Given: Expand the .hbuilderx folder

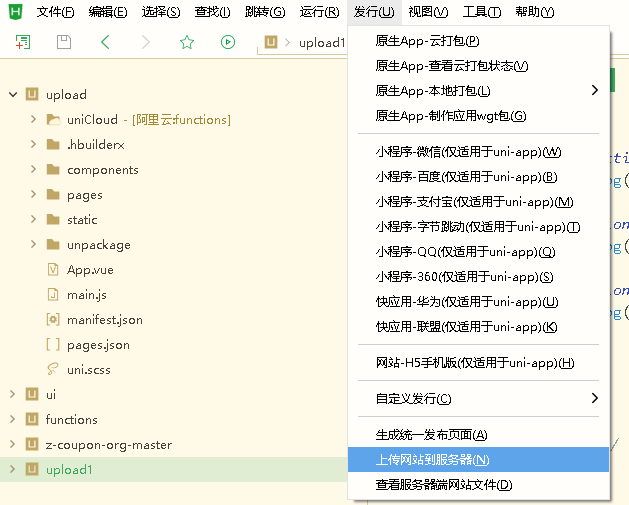Looking at the screenshot, I should click(x=34, y=144).
